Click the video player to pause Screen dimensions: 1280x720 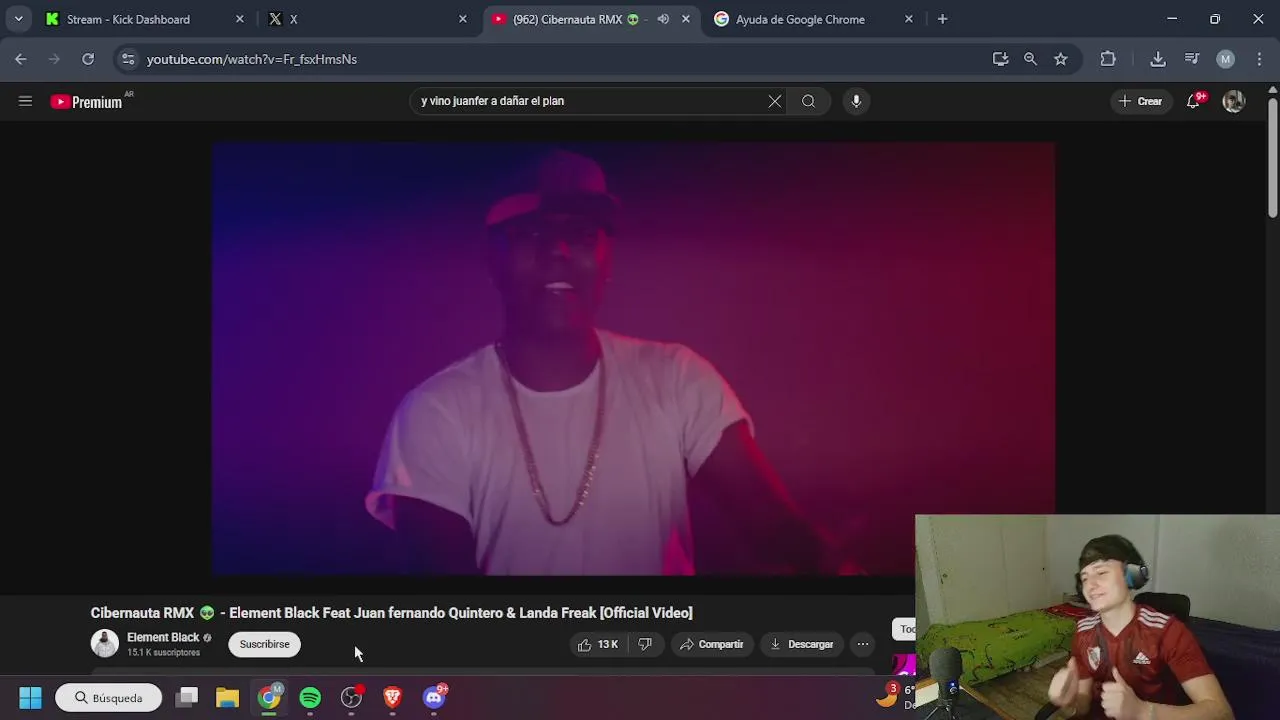(x=633, y=359)
